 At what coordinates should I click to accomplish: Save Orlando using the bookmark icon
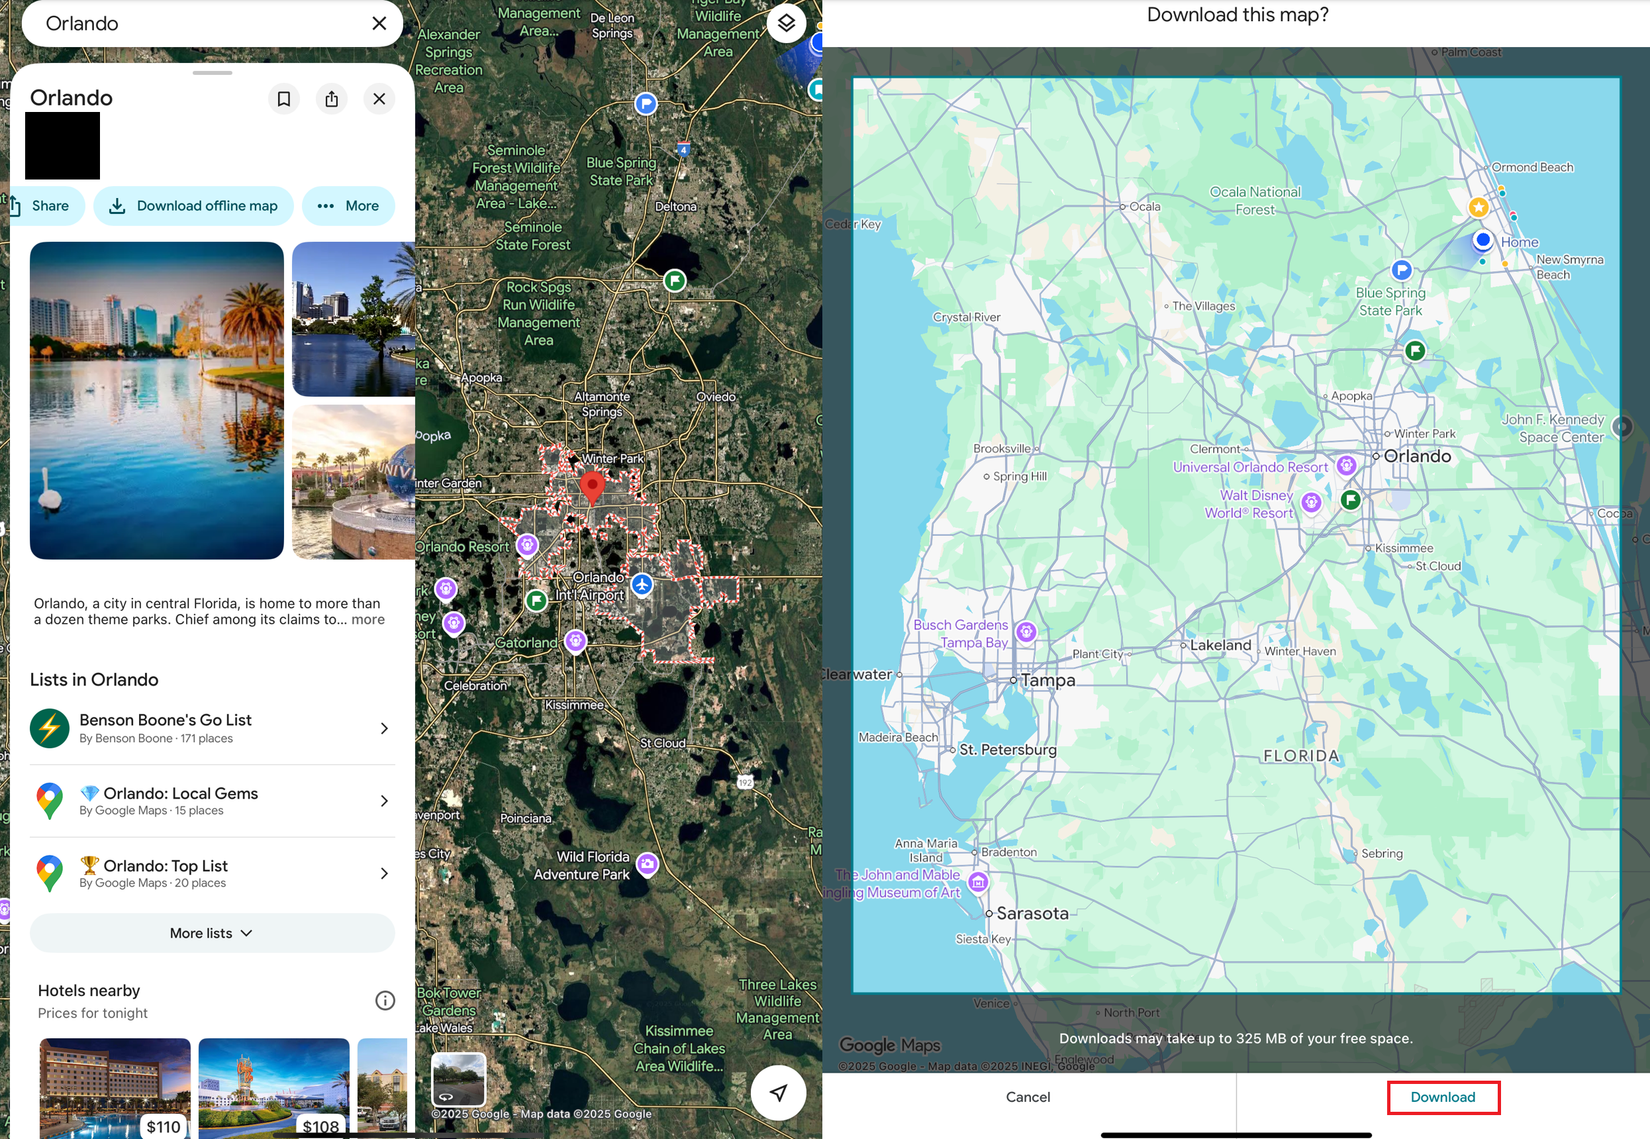tap(283, 98)
